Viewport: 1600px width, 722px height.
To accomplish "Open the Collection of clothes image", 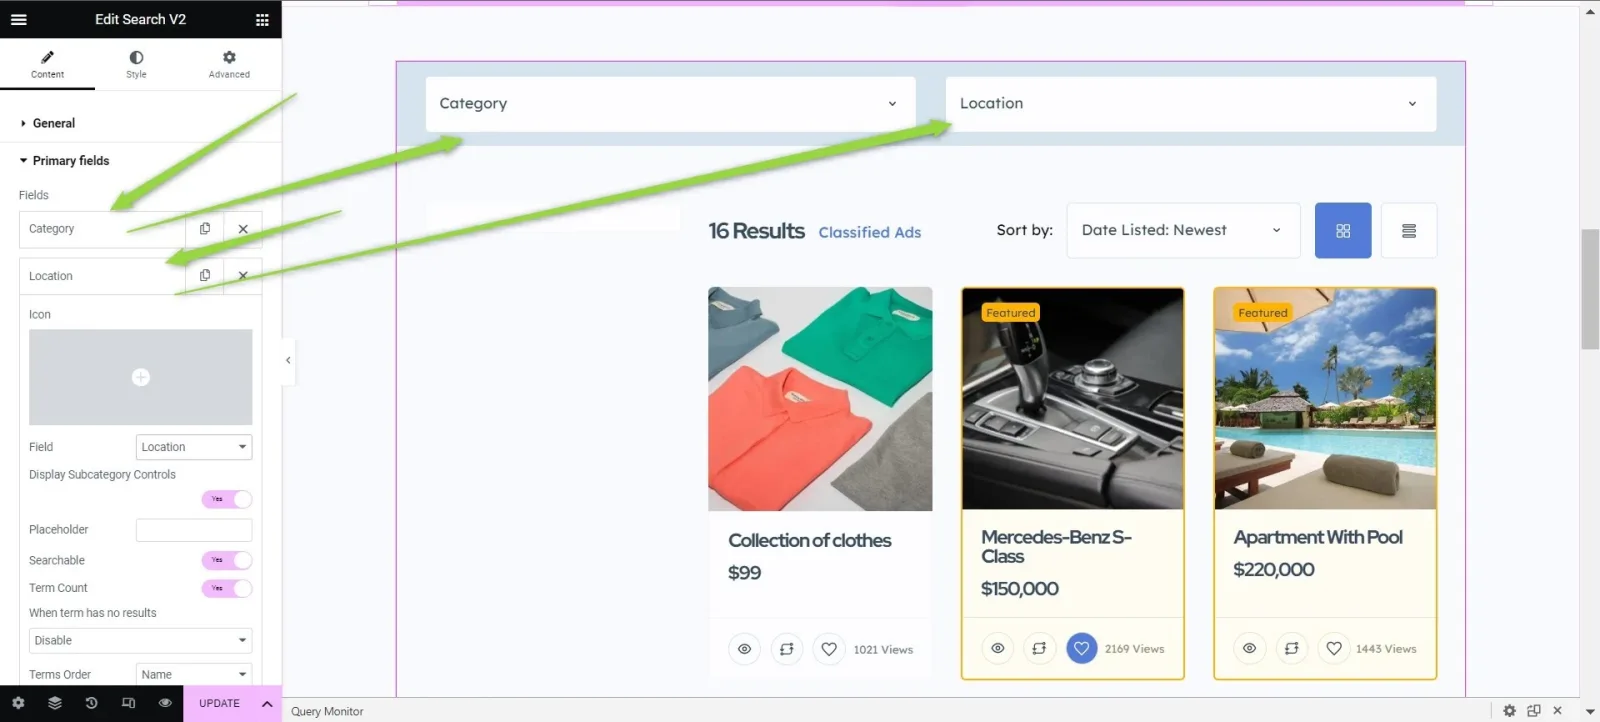I will [x=820, y=399].
